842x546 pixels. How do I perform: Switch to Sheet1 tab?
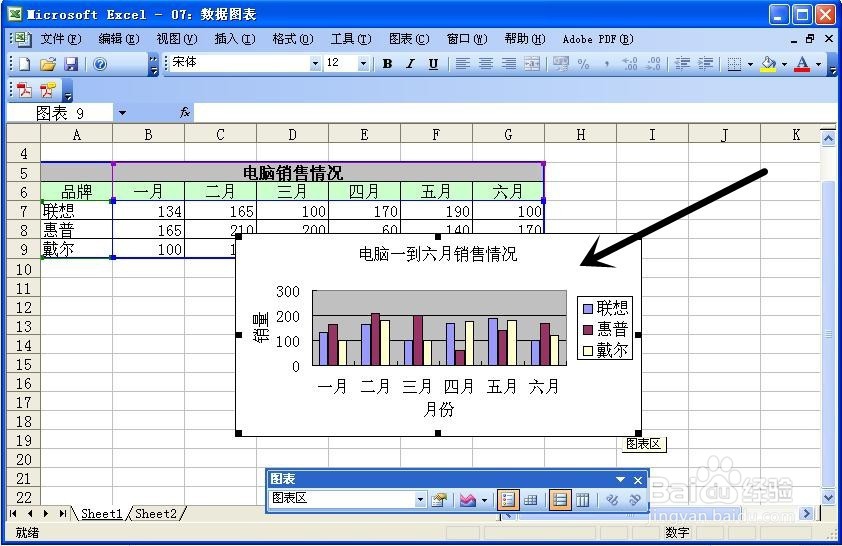[x=102, y=514]
